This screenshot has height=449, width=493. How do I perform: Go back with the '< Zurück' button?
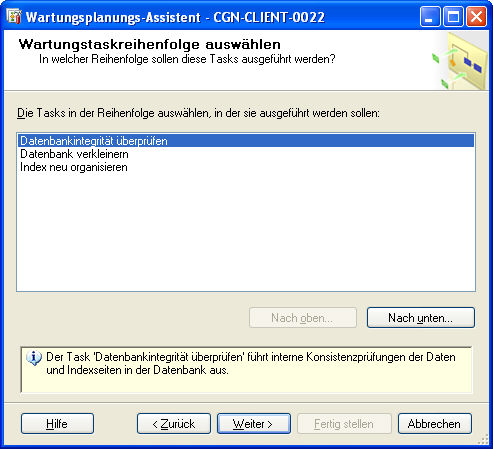tap(174, 424)
